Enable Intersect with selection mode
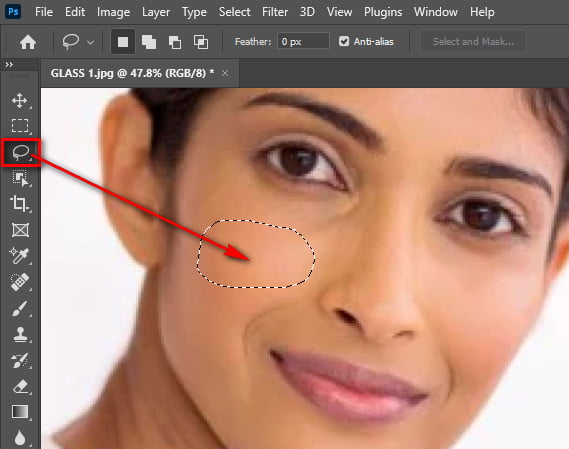The height and width of the screenshot is (449, 569). pos(201,42)
